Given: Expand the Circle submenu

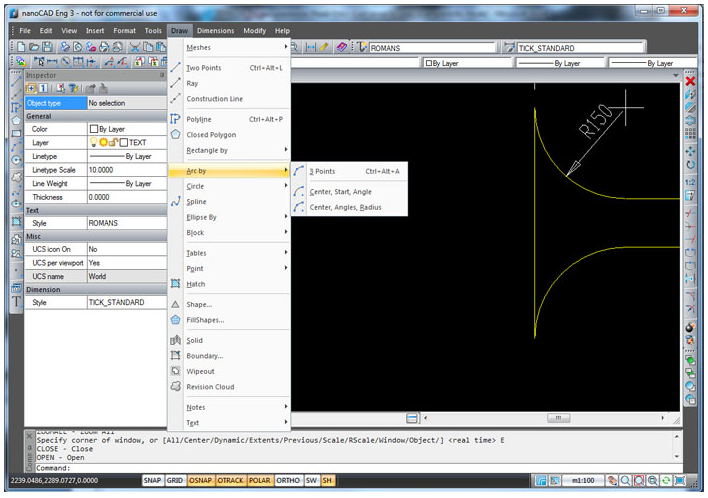Looking at the screenshot, I should pyautogui.click(x=229, y=186).
